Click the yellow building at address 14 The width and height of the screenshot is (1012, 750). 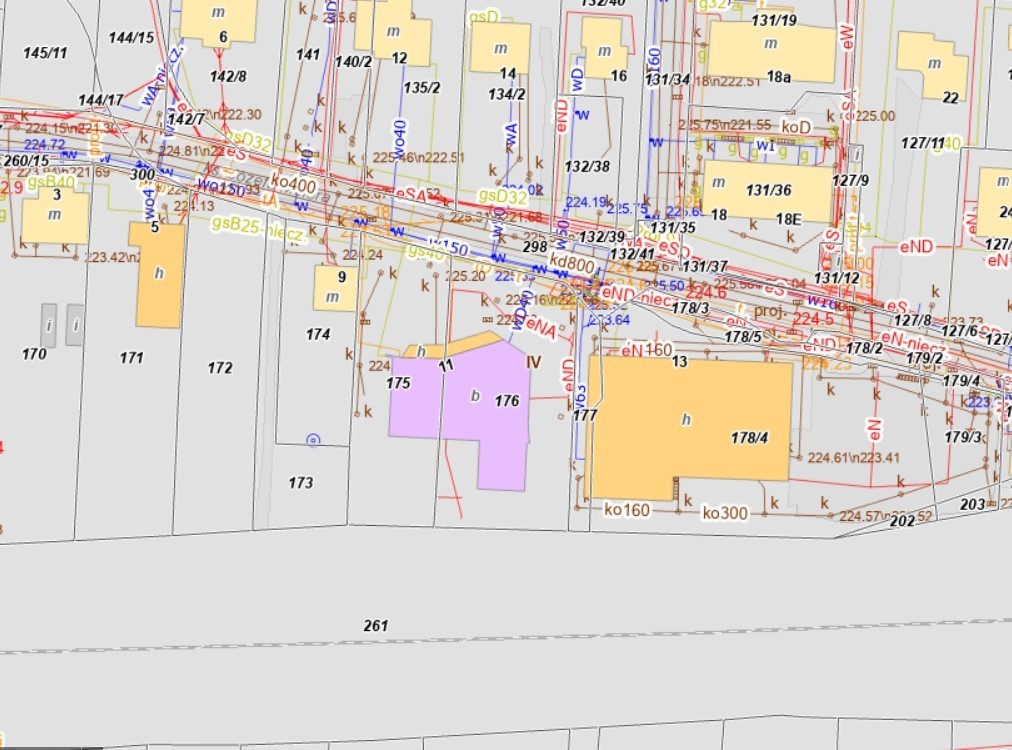499,47
